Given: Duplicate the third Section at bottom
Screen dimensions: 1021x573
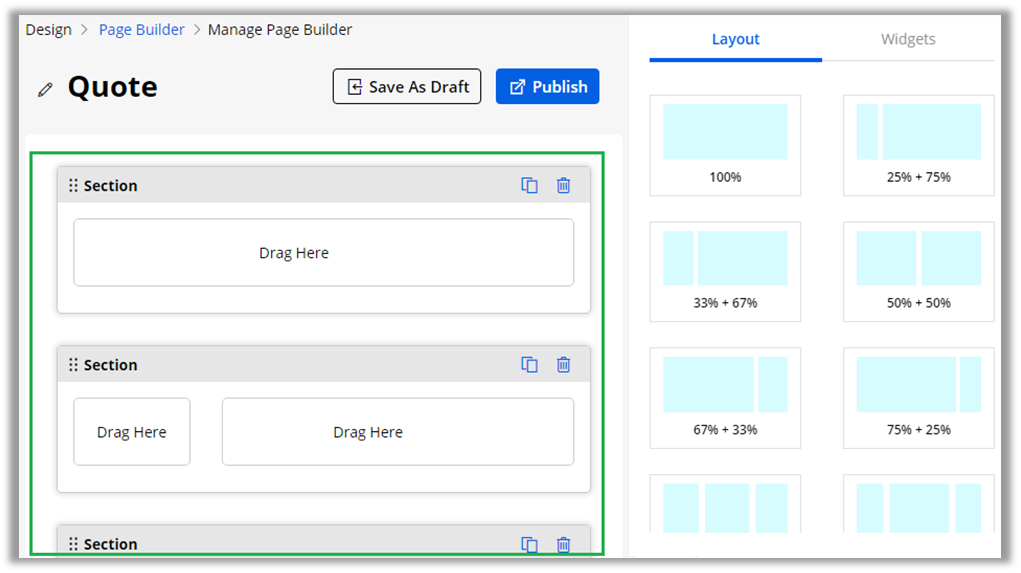Looking at the screenshot, I should point(529,544).
